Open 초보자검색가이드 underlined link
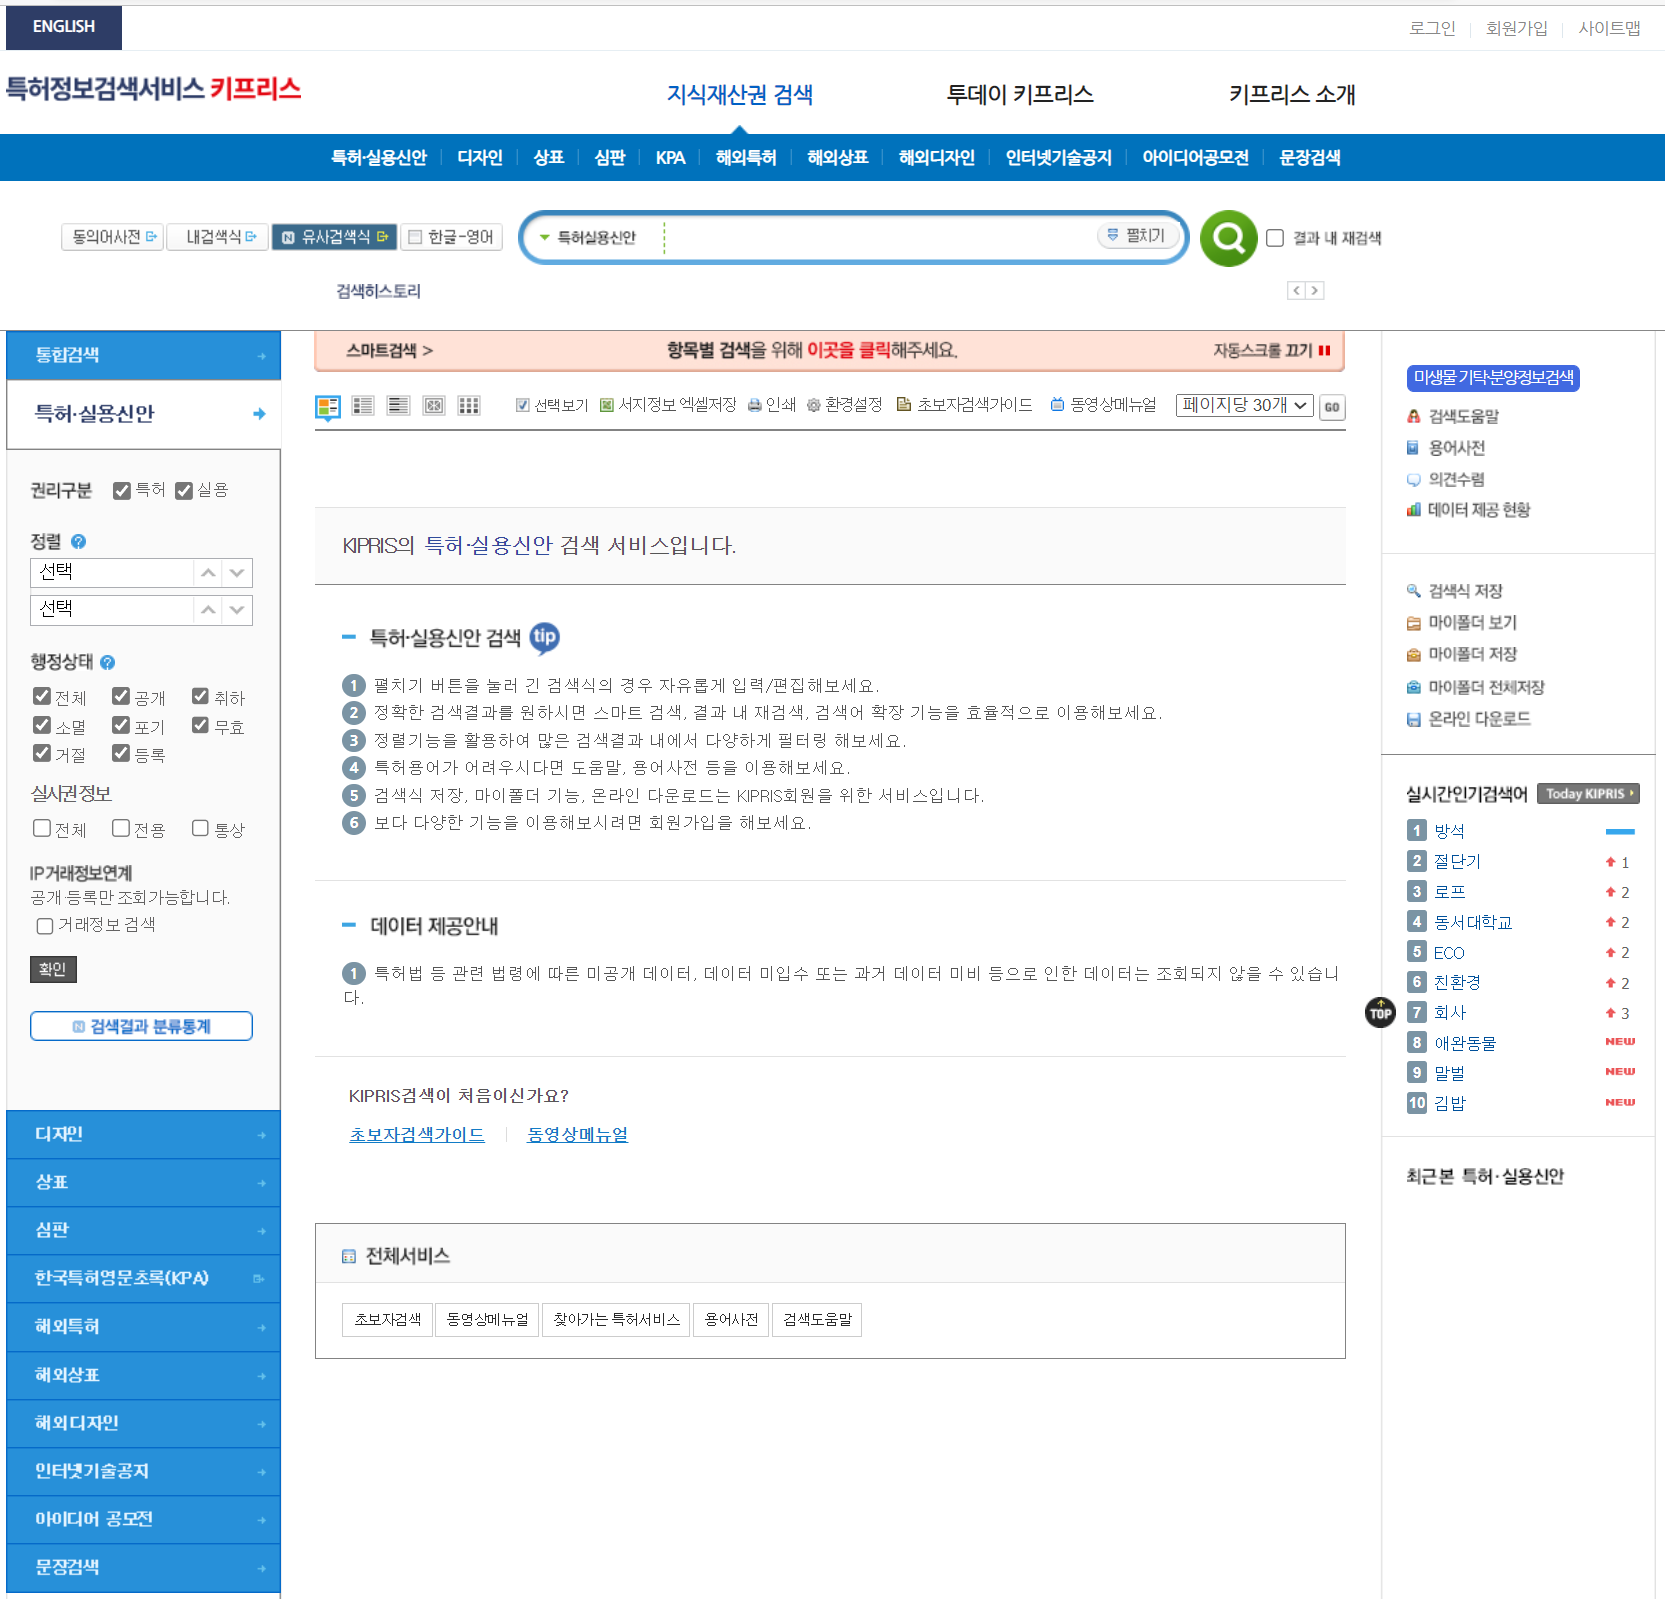 tap(417, 1134)
